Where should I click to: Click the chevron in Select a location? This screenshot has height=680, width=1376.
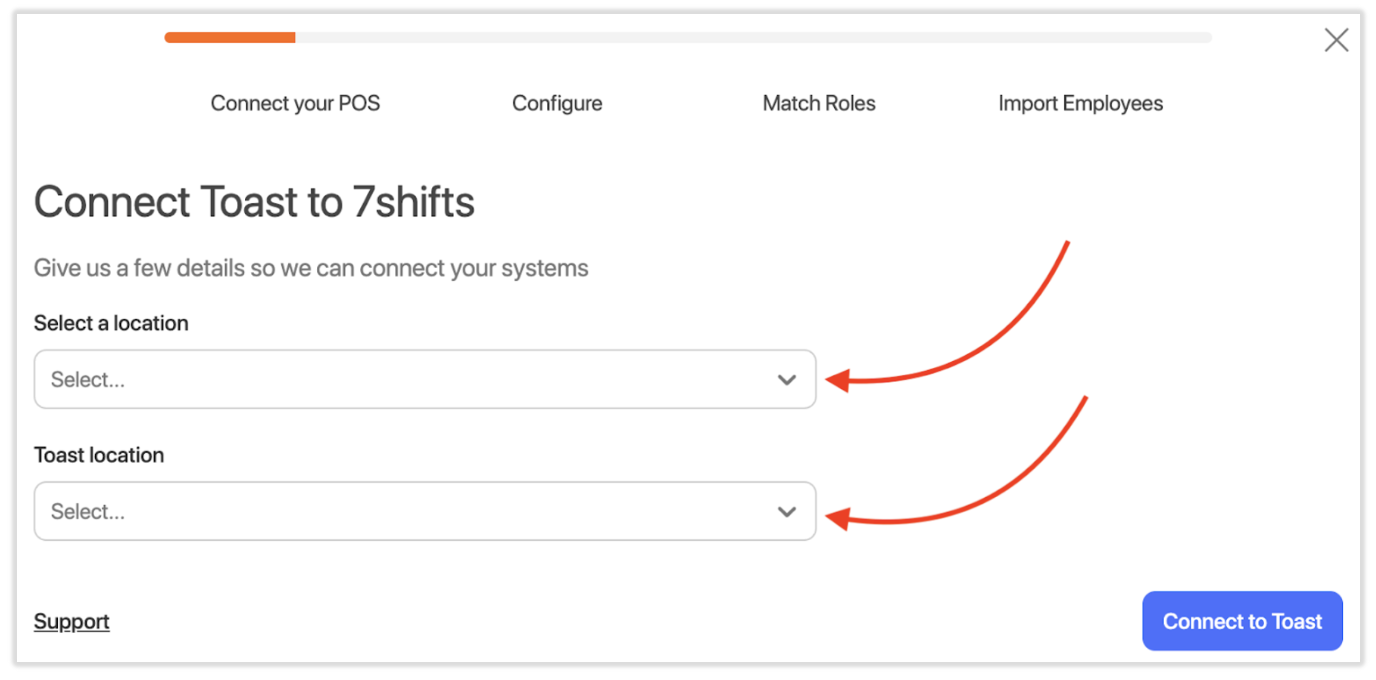pyautogui.click(x=787, y=380)
